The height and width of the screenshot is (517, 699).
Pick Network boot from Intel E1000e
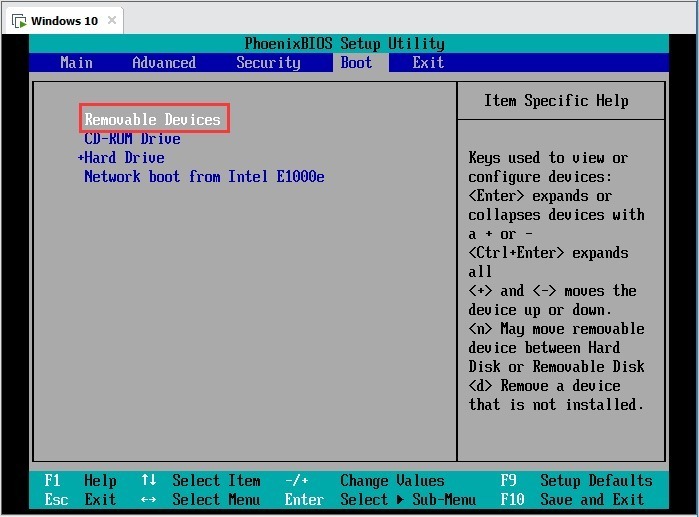pyautogui.click(x=204, y=177)
